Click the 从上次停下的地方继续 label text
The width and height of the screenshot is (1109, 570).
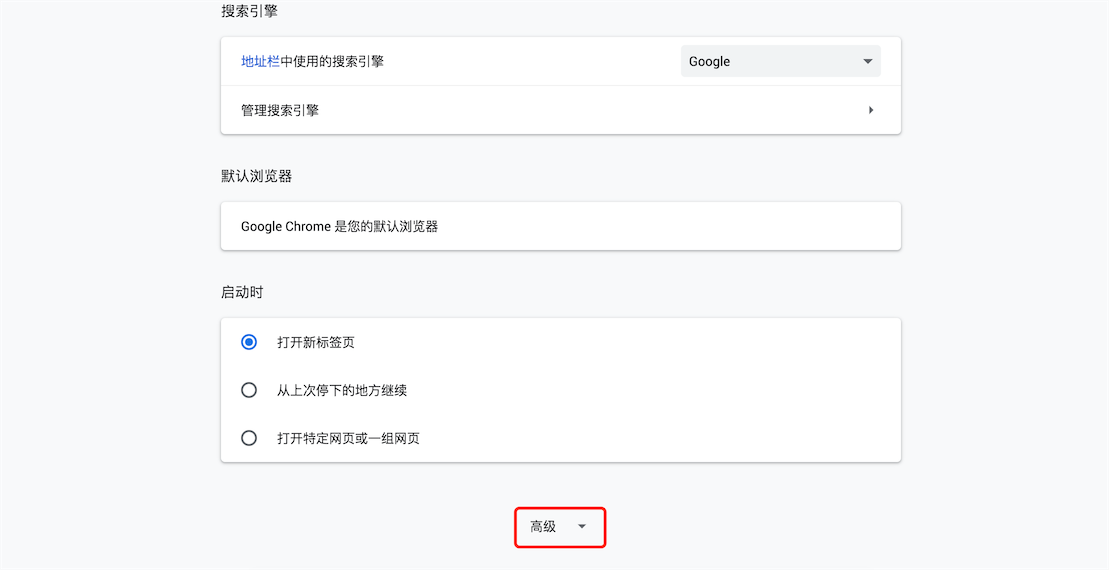342,390
